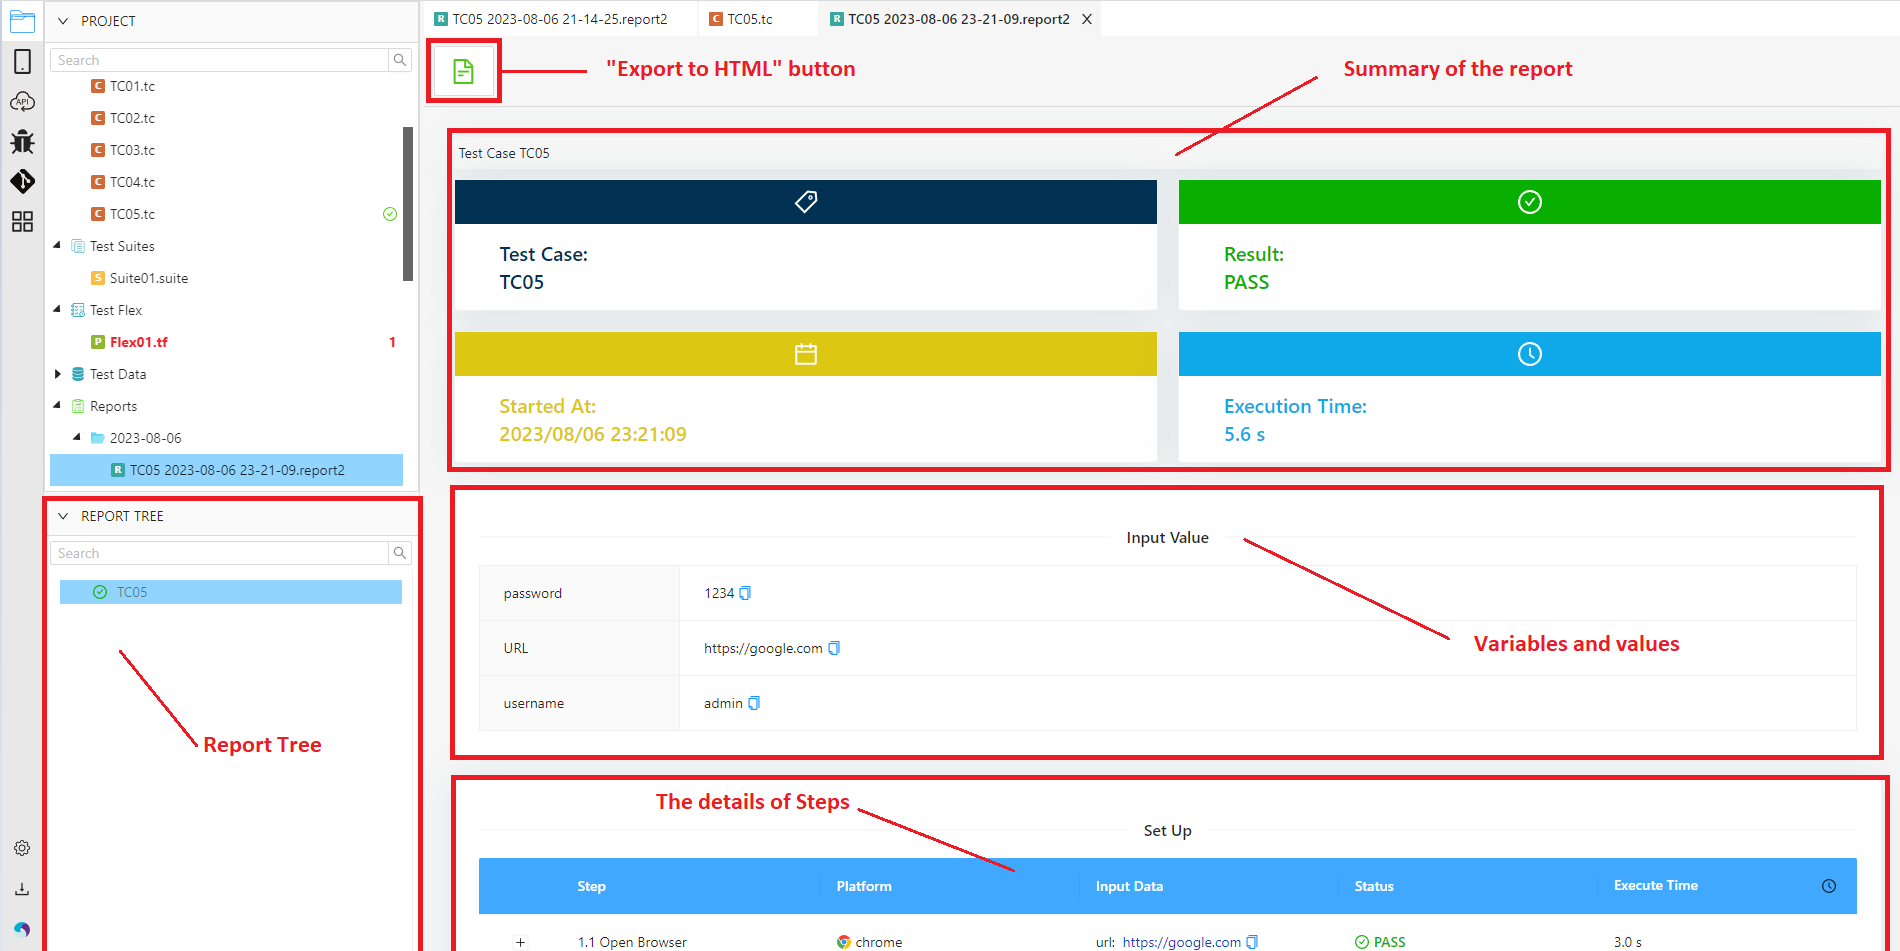Switch to the TC05.tc tab

750,19
